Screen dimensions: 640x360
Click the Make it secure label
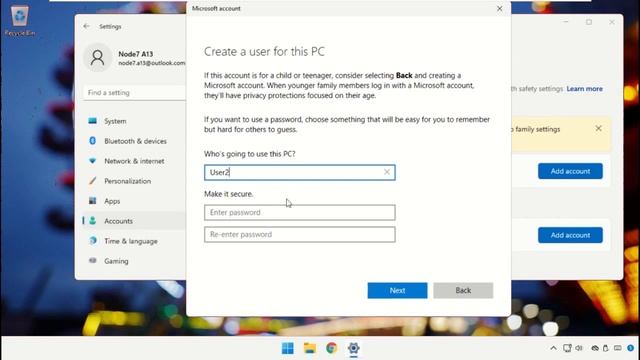(229, 194)
